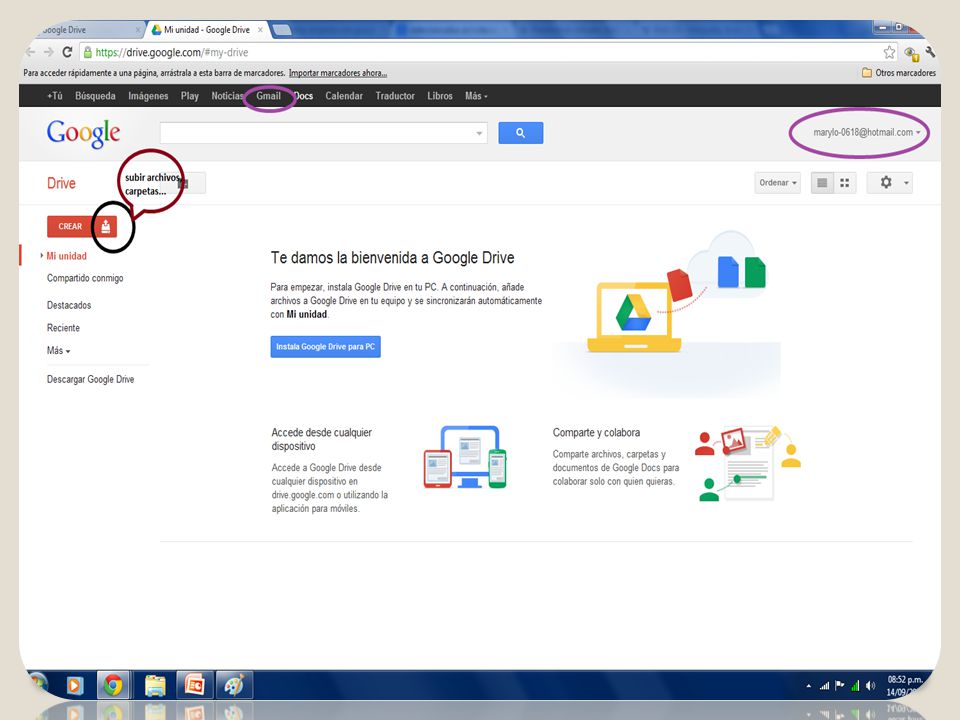This screenshot has width=960, height=720.
Task: Click the Google logo
Action: (x=83, y=133)
